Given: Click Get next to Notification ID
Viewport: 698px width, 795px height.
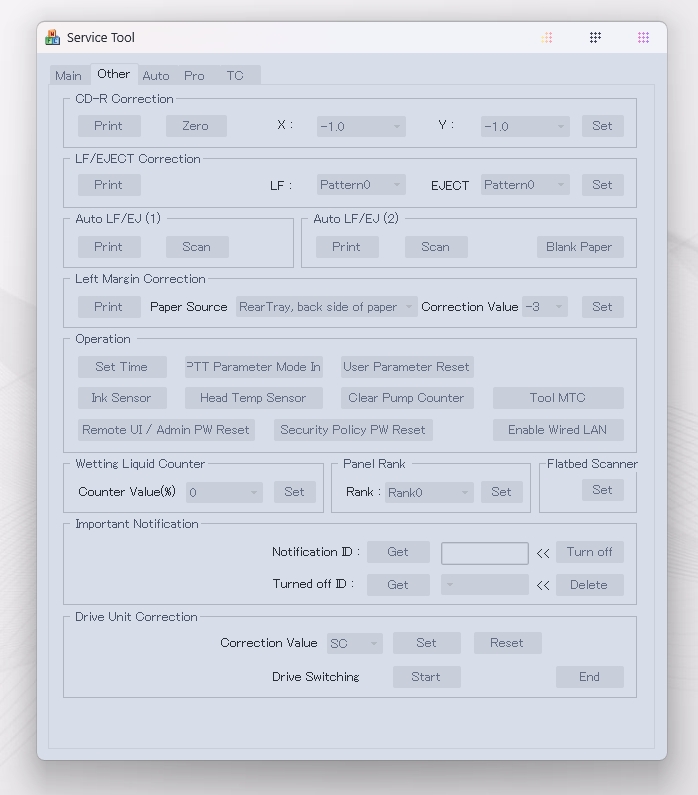Looking at the screenshot, I should (x=398, y=552).
